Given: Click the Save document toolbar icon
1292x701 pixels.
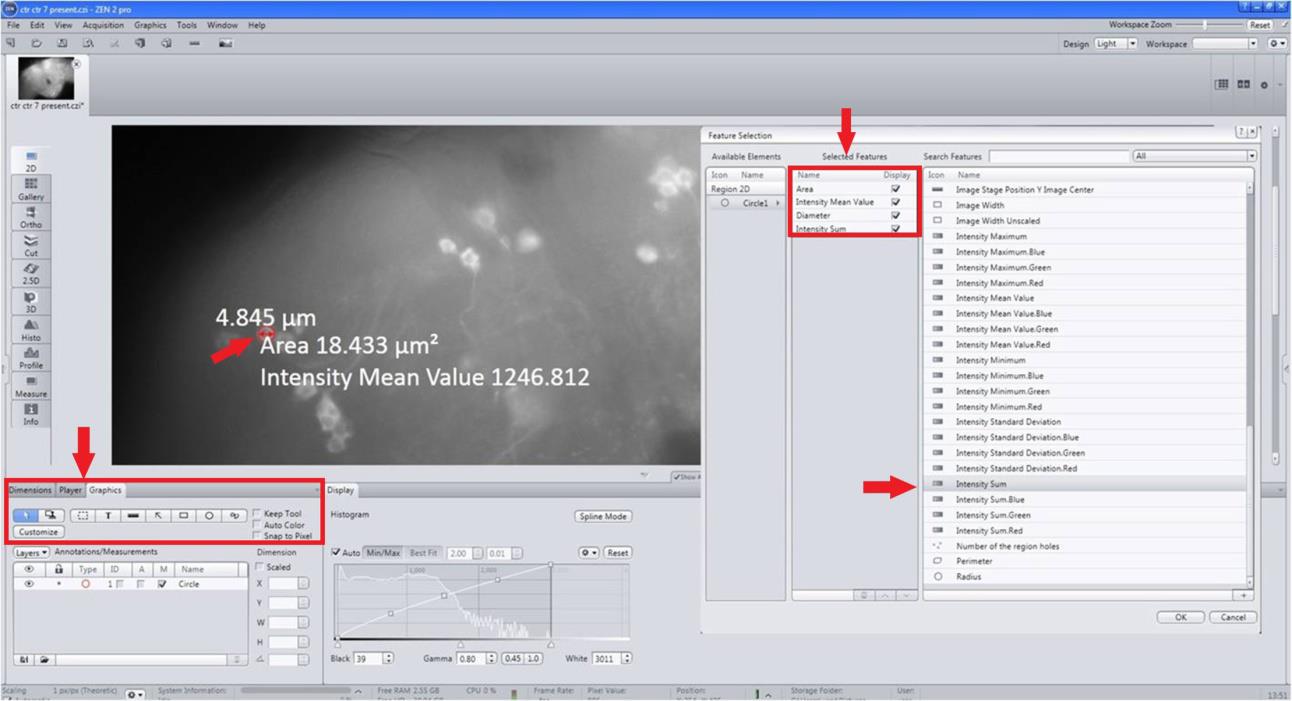Looking at the screenshot, I should pos(62,44).
